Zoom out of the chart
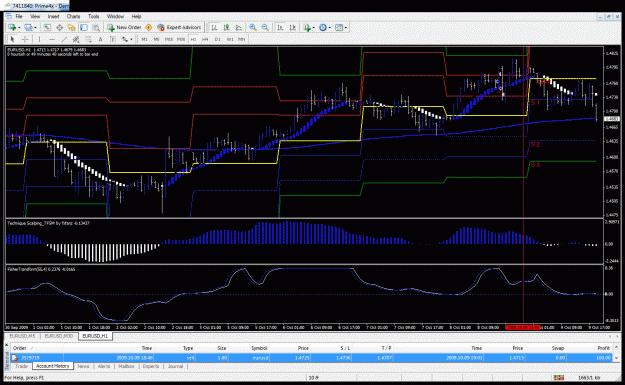The image size is (625, 385). pos(265,28)
